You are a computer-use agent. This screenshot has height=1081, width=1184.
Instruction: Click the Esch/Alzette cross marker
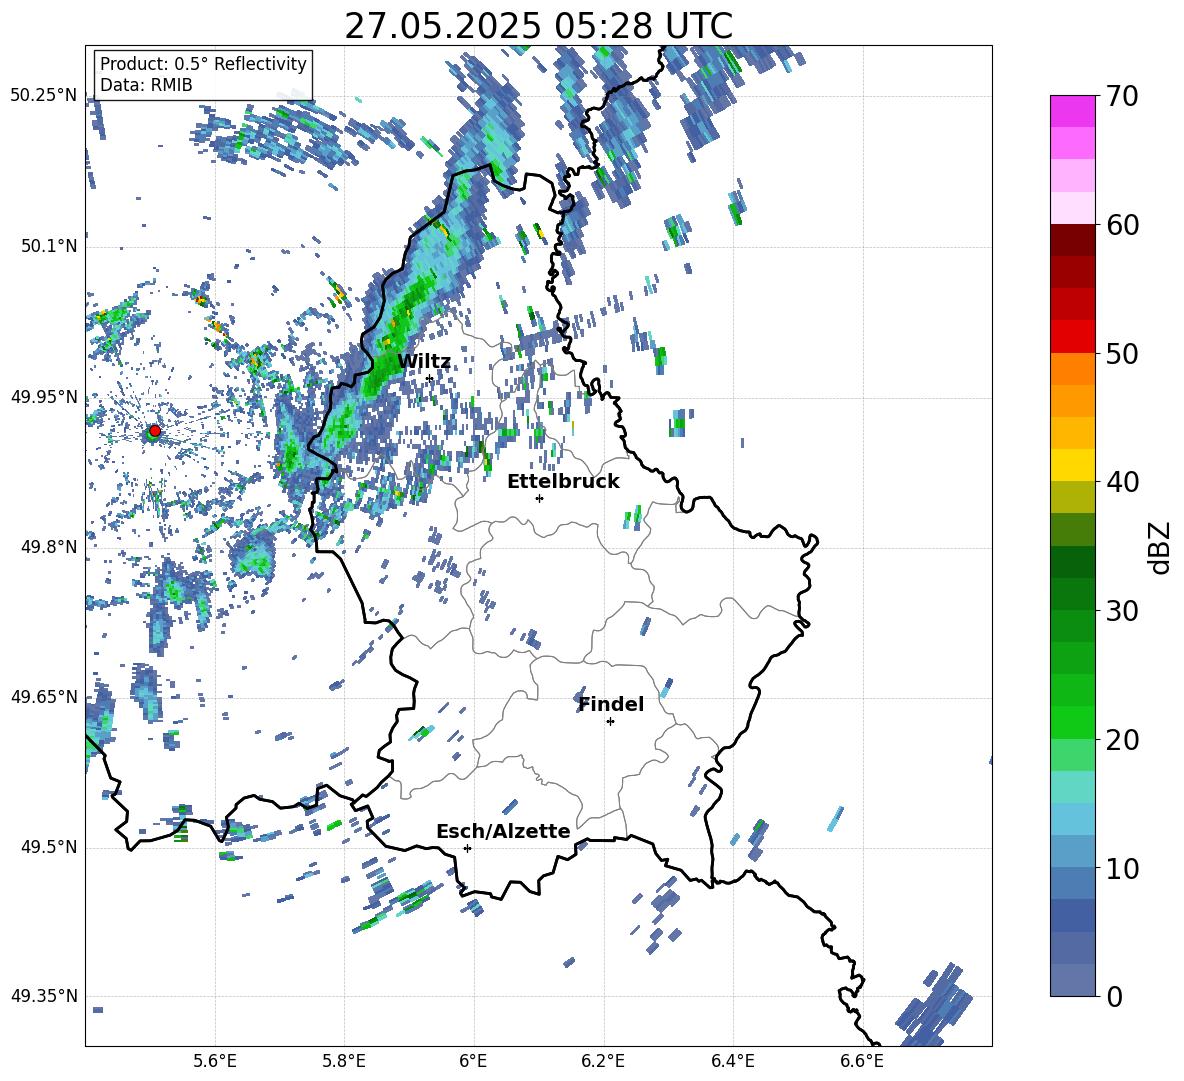coord(467,848)
